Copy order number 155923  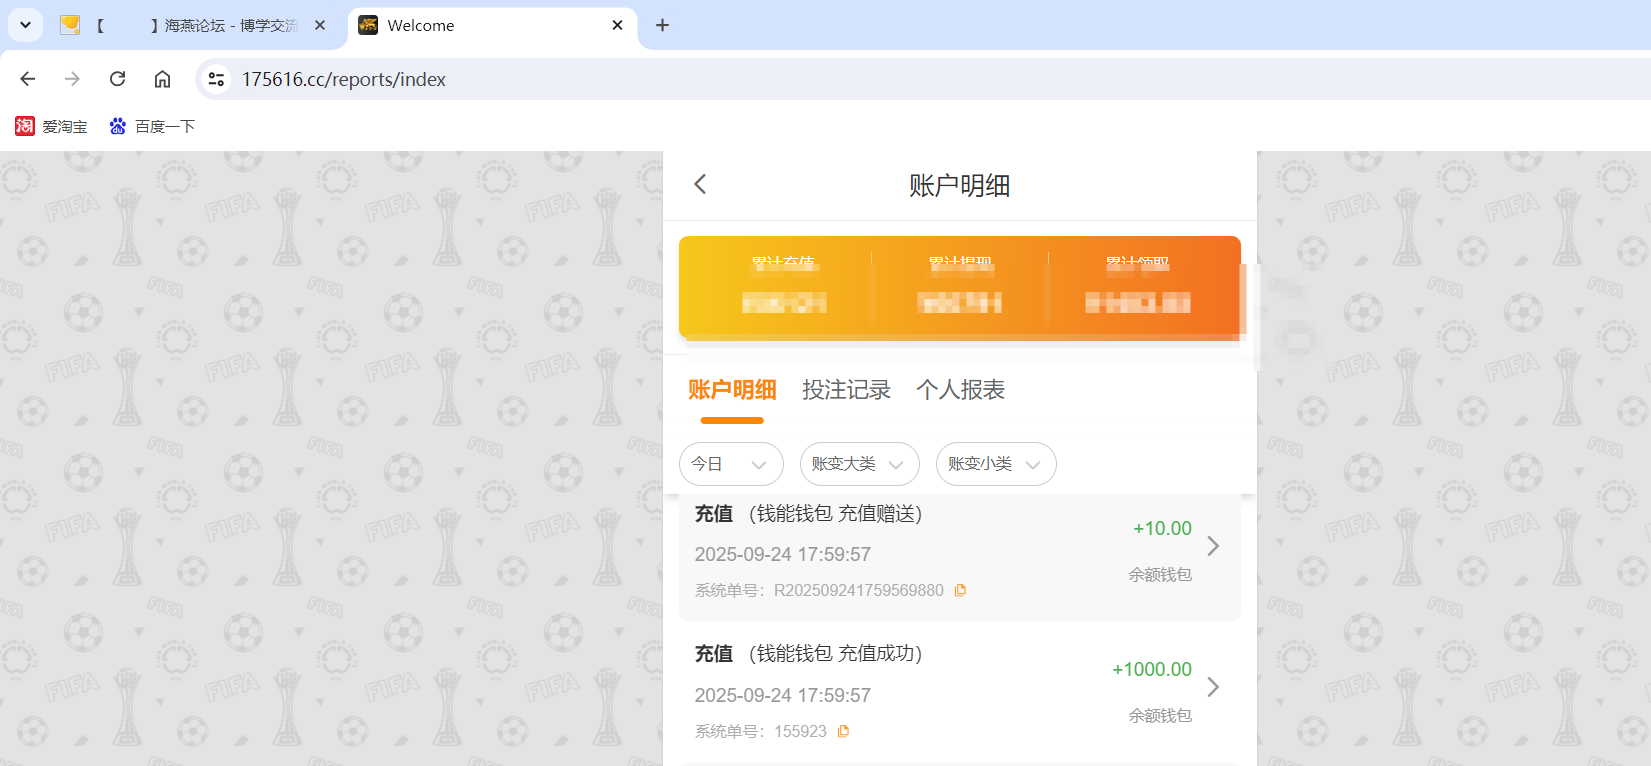[x=843, y=731]
